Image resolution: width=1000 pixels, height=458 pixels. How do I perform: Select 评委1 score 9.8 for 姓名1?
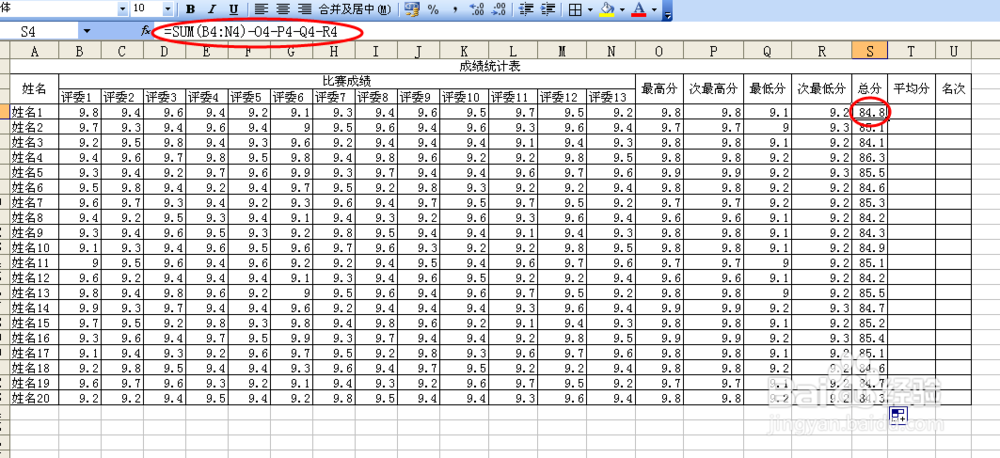[x=80, y=112]
